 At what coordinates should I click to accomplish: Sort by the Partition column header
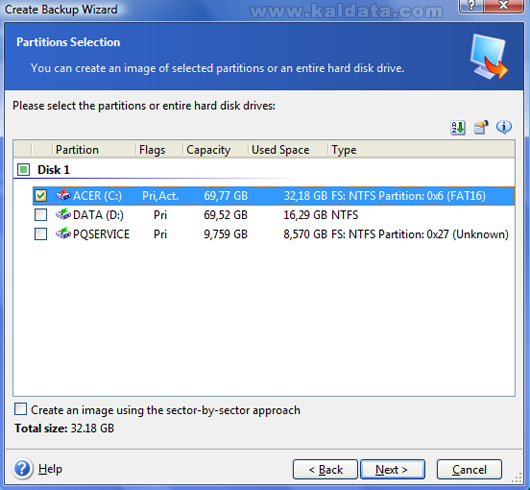point(94,150)
